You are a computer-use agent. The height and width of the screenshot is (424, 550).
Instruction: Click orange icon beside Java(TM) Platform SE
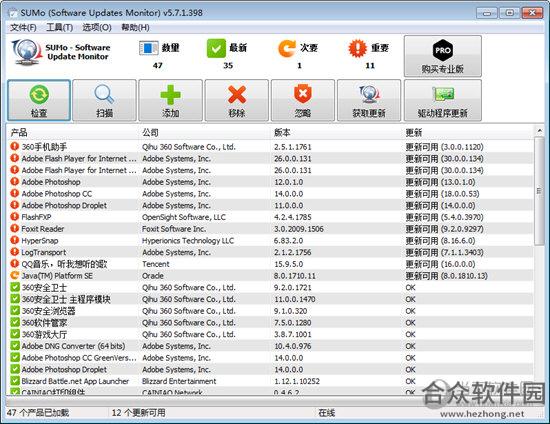tap(14, 275)
